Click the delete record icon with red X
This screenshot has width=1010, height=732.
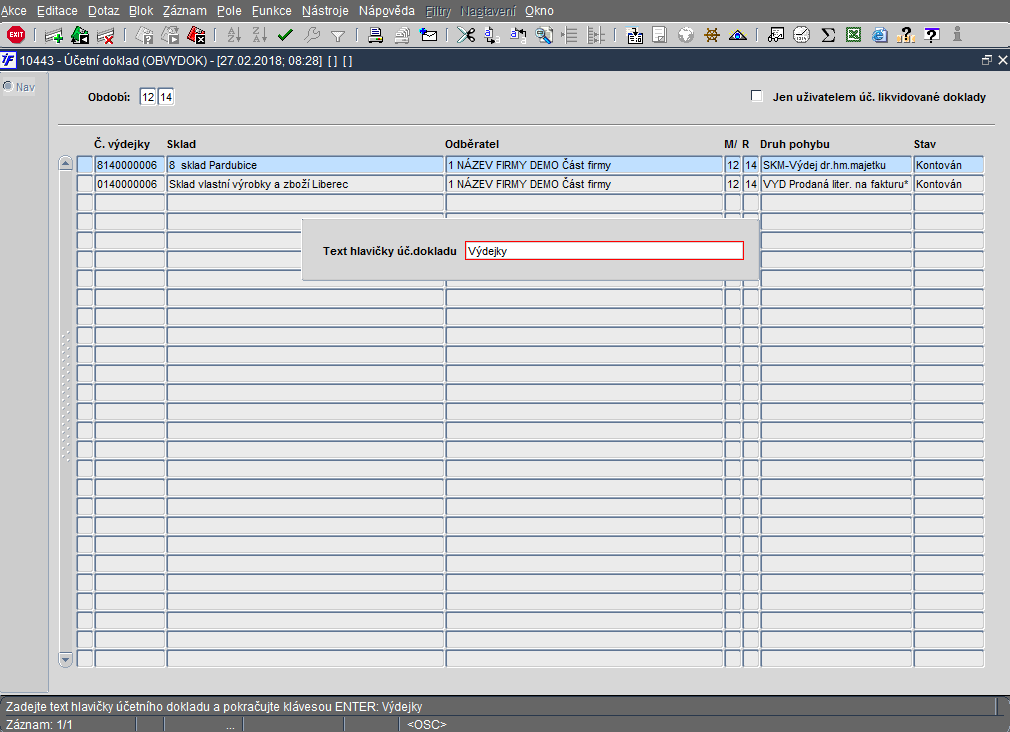point(105,35)
